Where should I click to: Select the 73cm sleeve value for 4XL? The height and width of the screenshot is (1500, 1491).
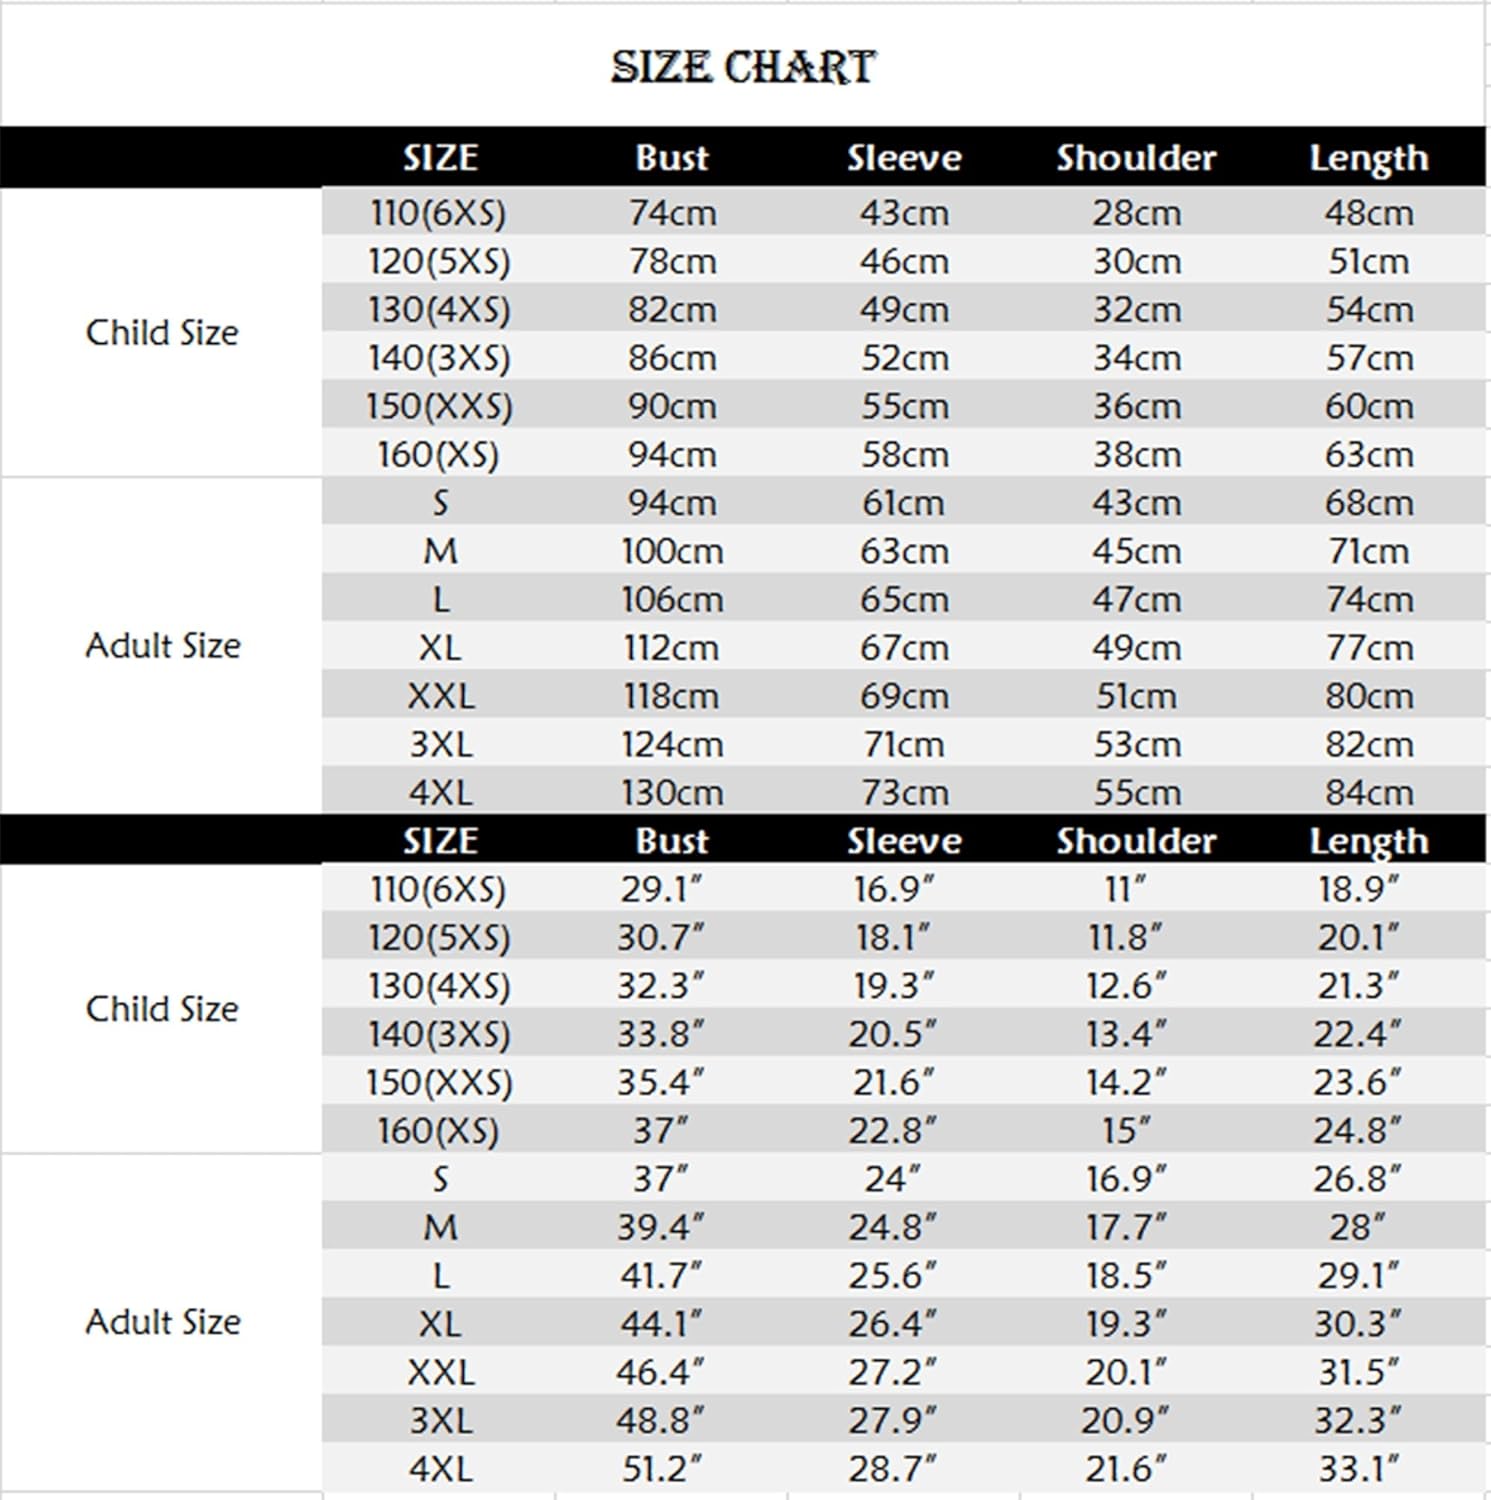[905, 793]
